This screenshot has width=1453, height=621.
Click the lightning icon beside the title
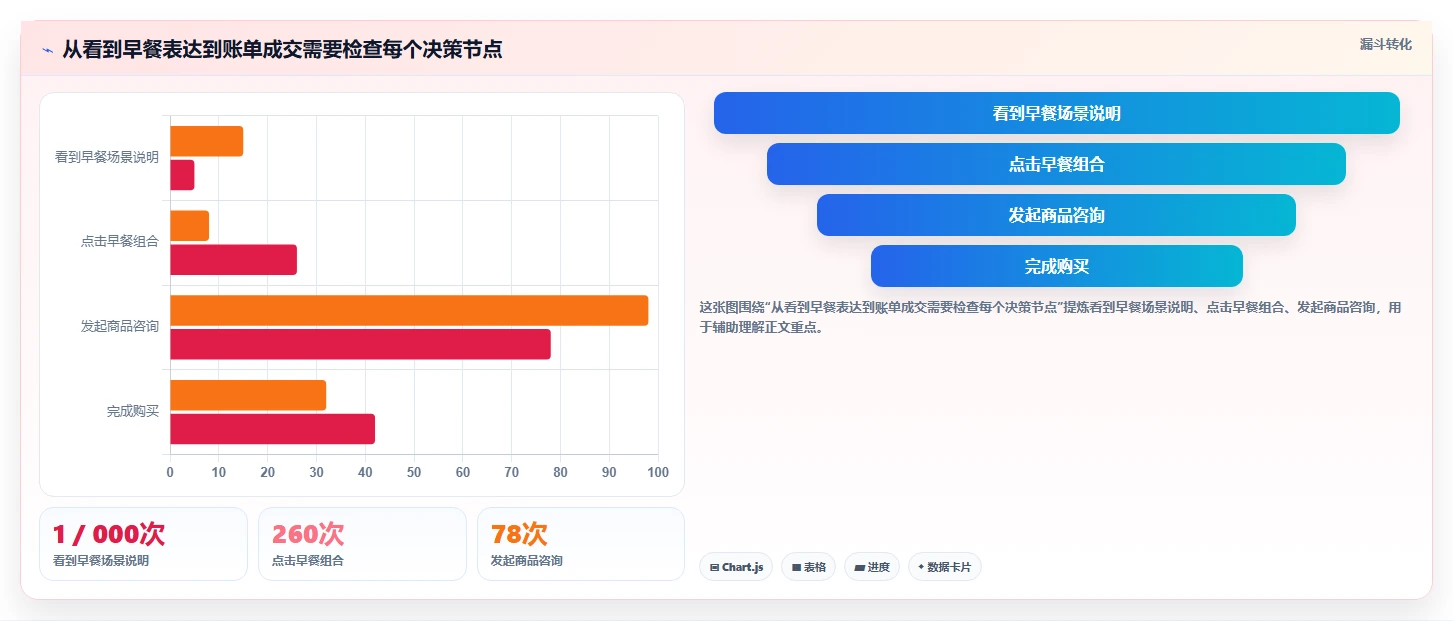47,49
